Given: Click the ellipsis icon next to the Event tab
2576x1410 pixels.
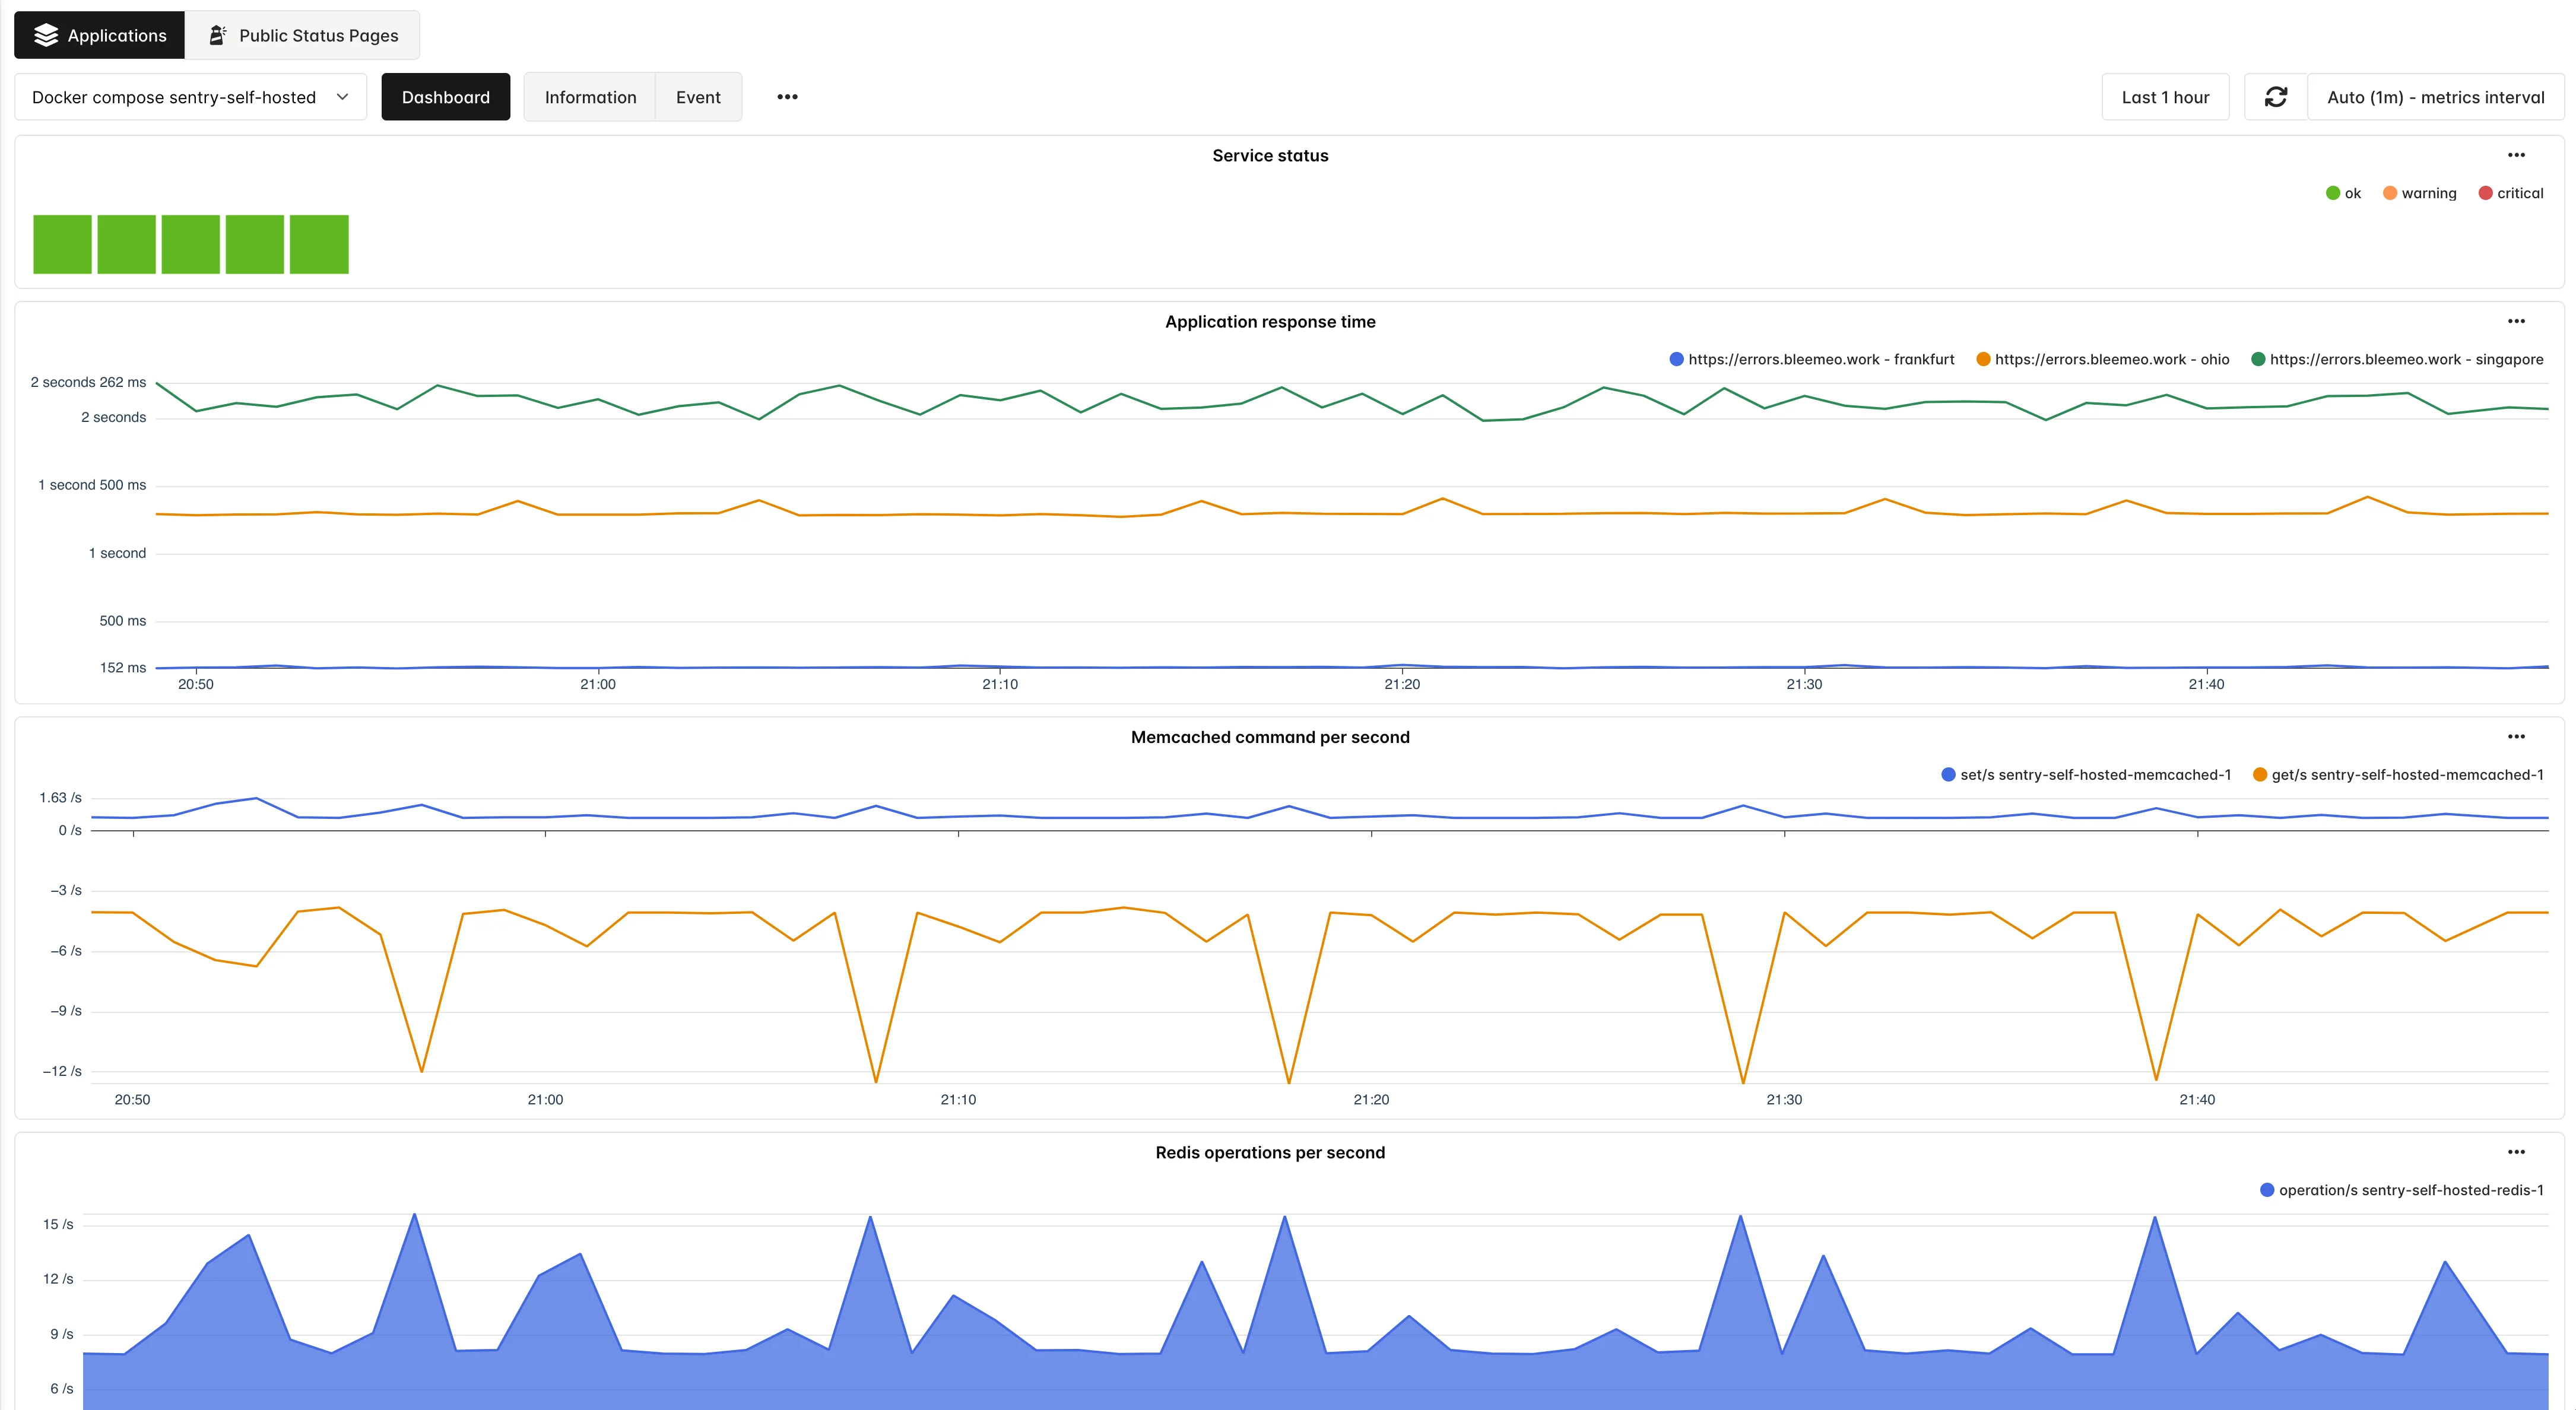Looking at the screenshot, I should tap(788, 96).
